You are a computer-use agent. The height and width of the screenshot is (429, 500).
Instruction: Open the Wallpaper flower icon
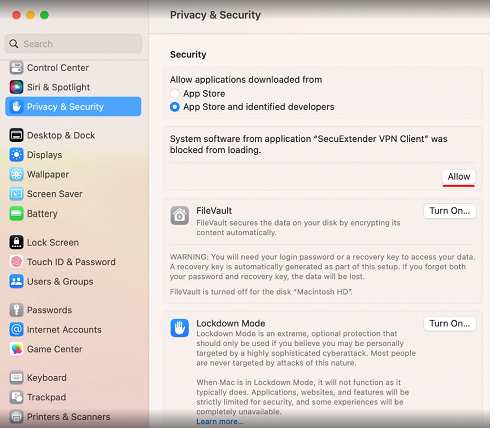point(16,174)
